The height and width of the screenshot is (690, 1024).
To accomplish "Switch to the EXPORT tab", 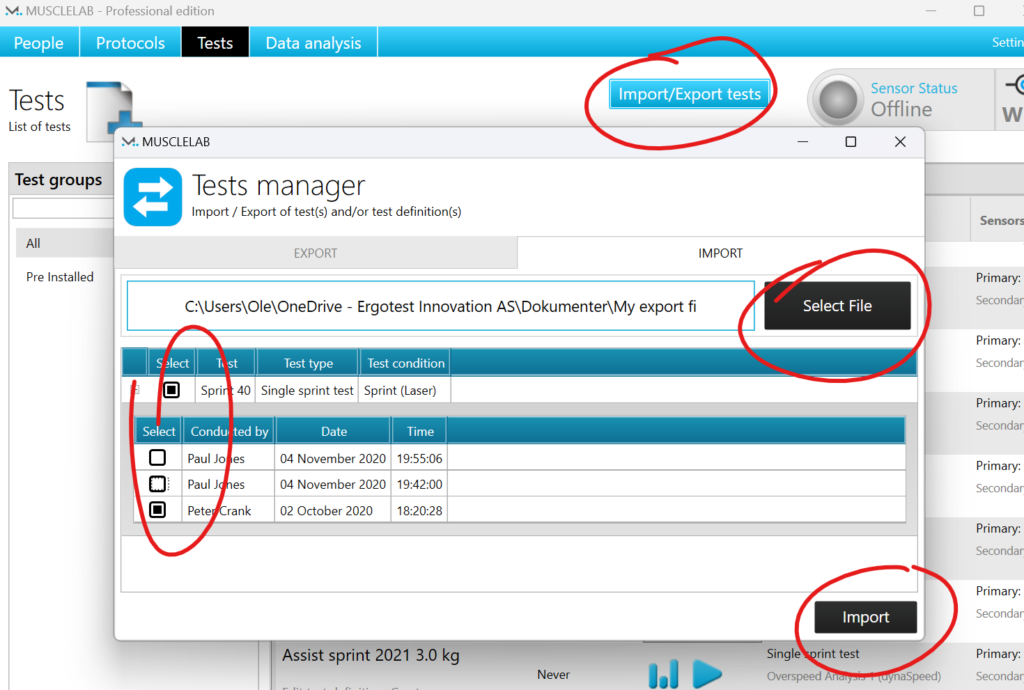I will 315,253.
